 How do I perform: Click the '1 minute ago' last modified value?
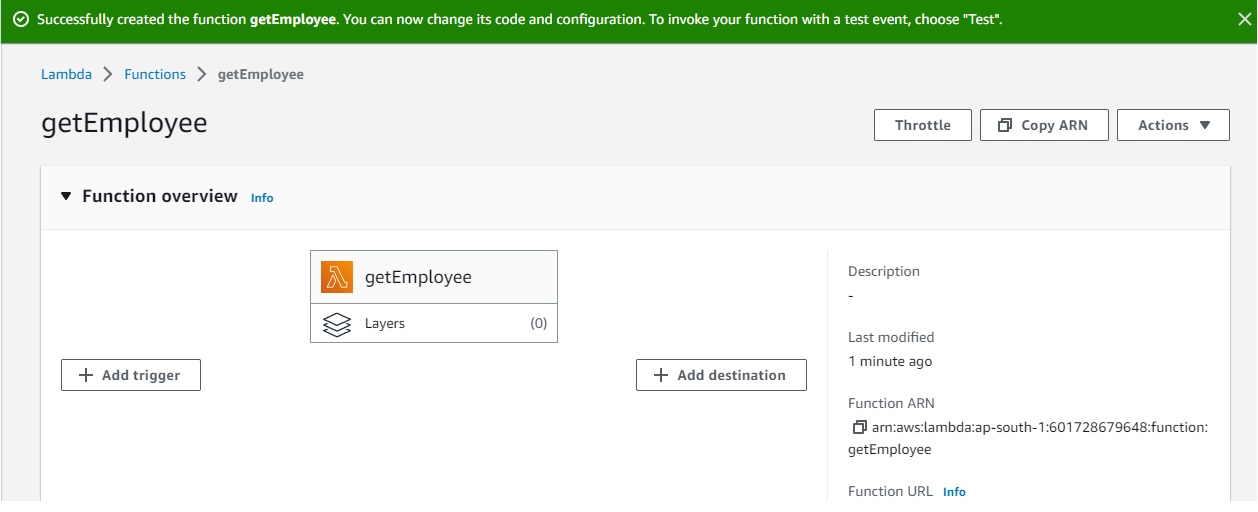[890, 361]
